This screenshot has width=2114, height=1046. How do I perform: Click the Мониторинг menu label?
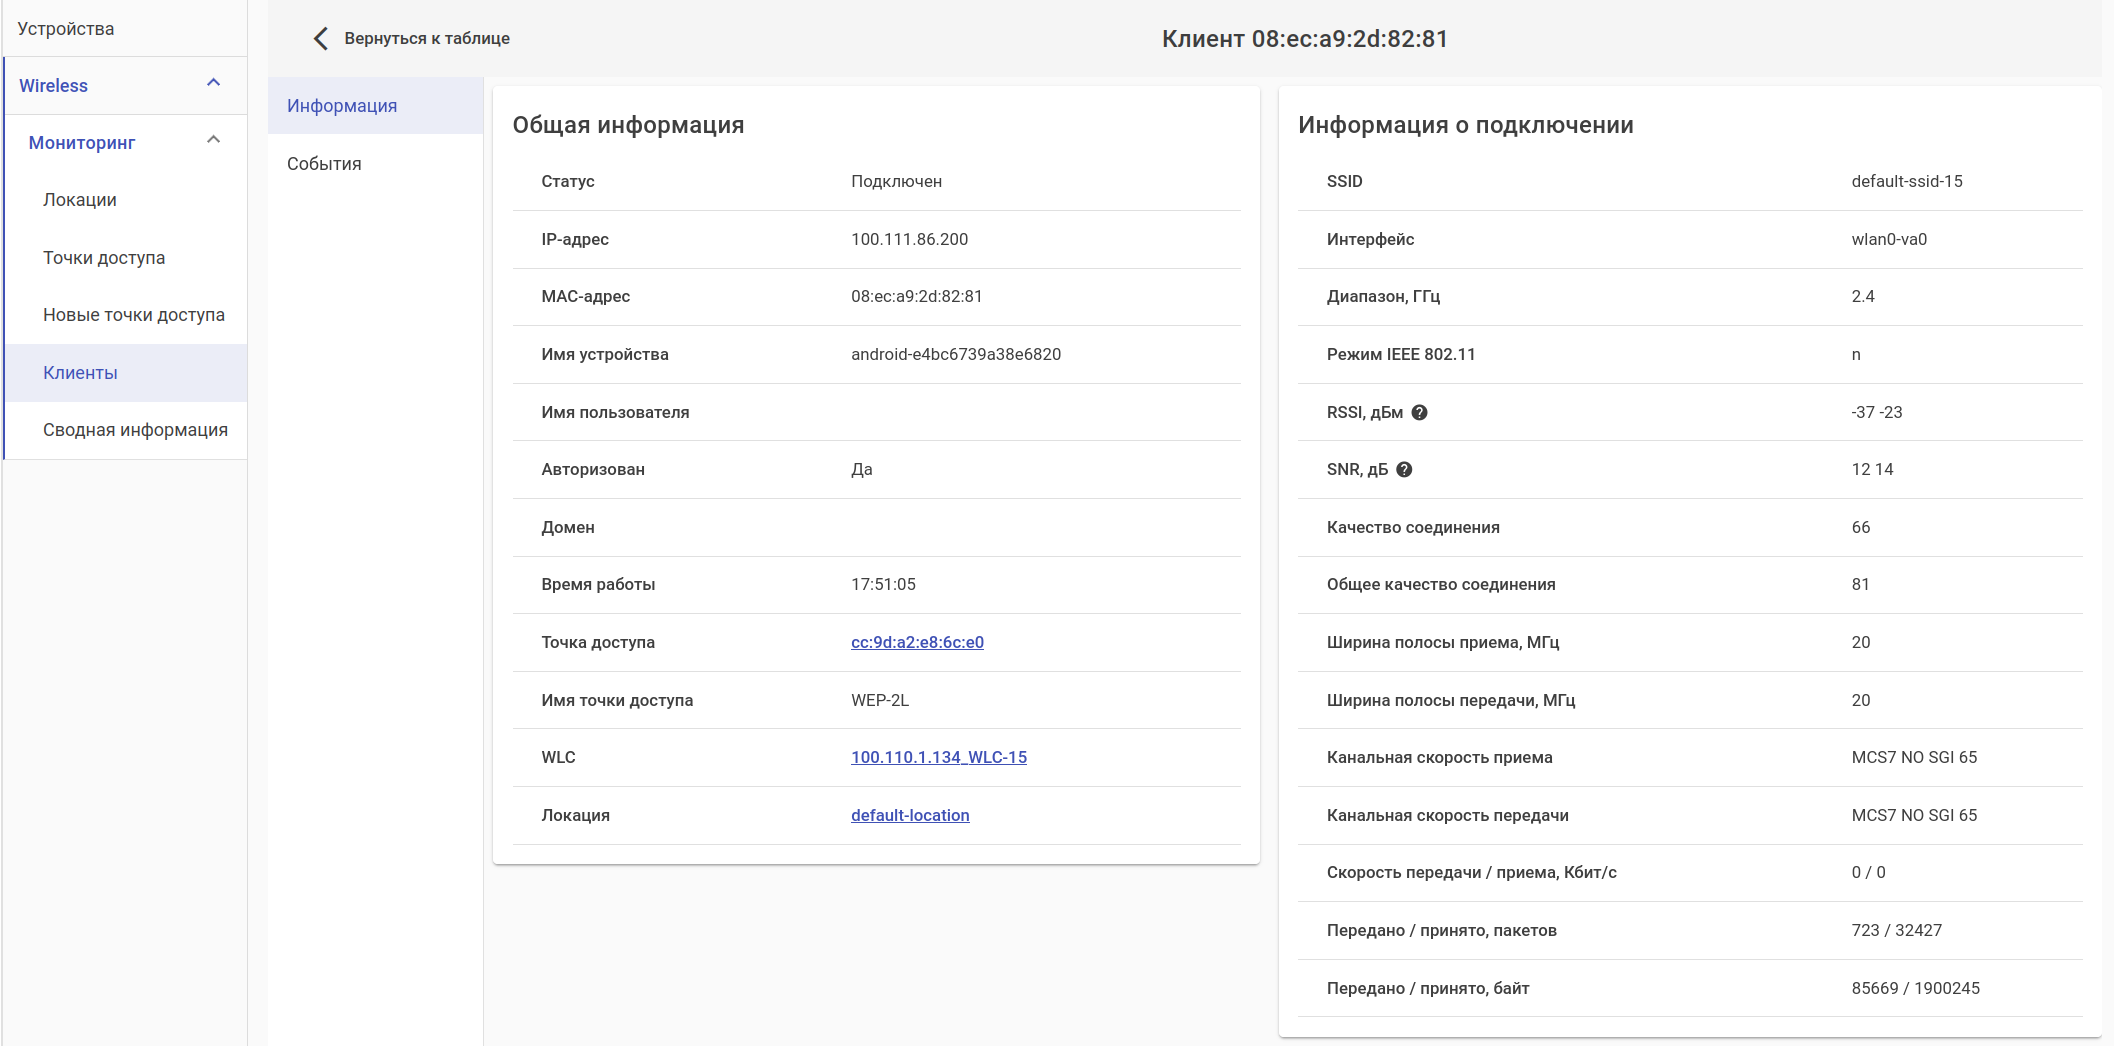(x=82, y=143)
